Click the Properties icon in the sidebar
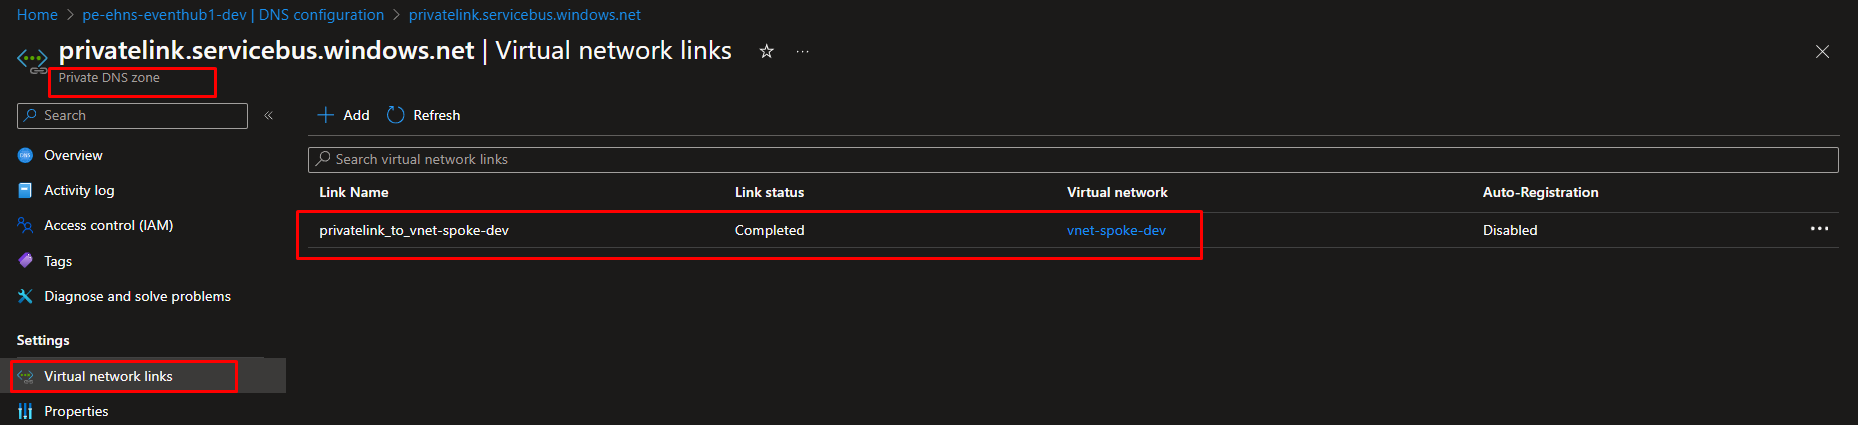 click(26, 411)
